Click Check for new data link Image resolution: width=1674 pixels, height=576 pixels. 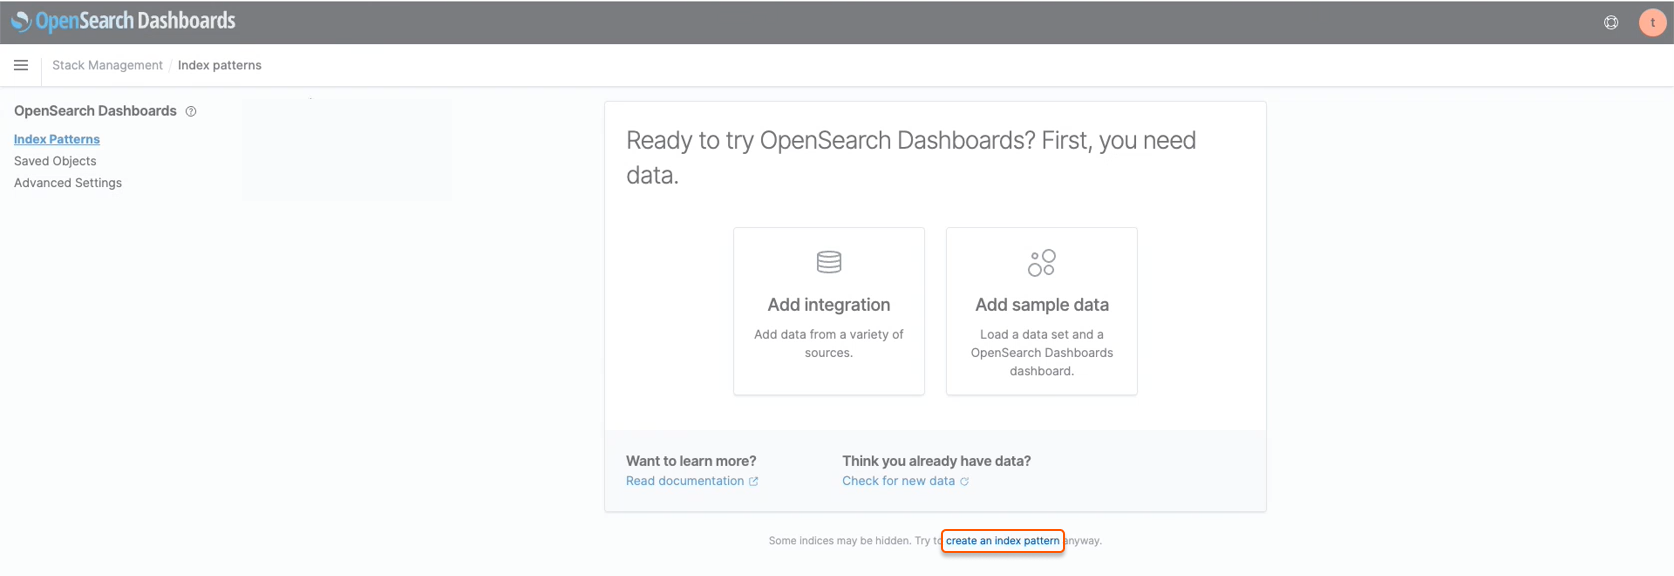898,481
